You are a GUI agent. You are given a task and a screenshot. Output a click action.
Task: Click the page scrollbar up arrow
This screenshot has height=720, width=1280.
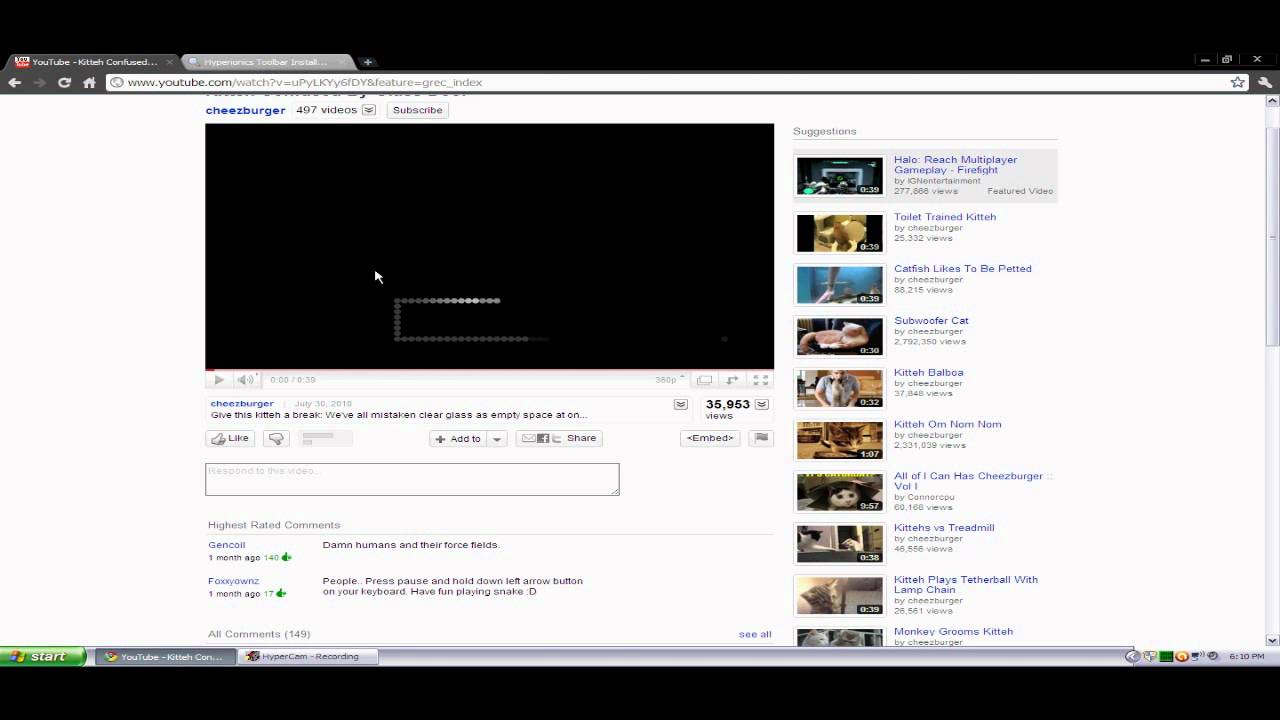[1272, 100]
